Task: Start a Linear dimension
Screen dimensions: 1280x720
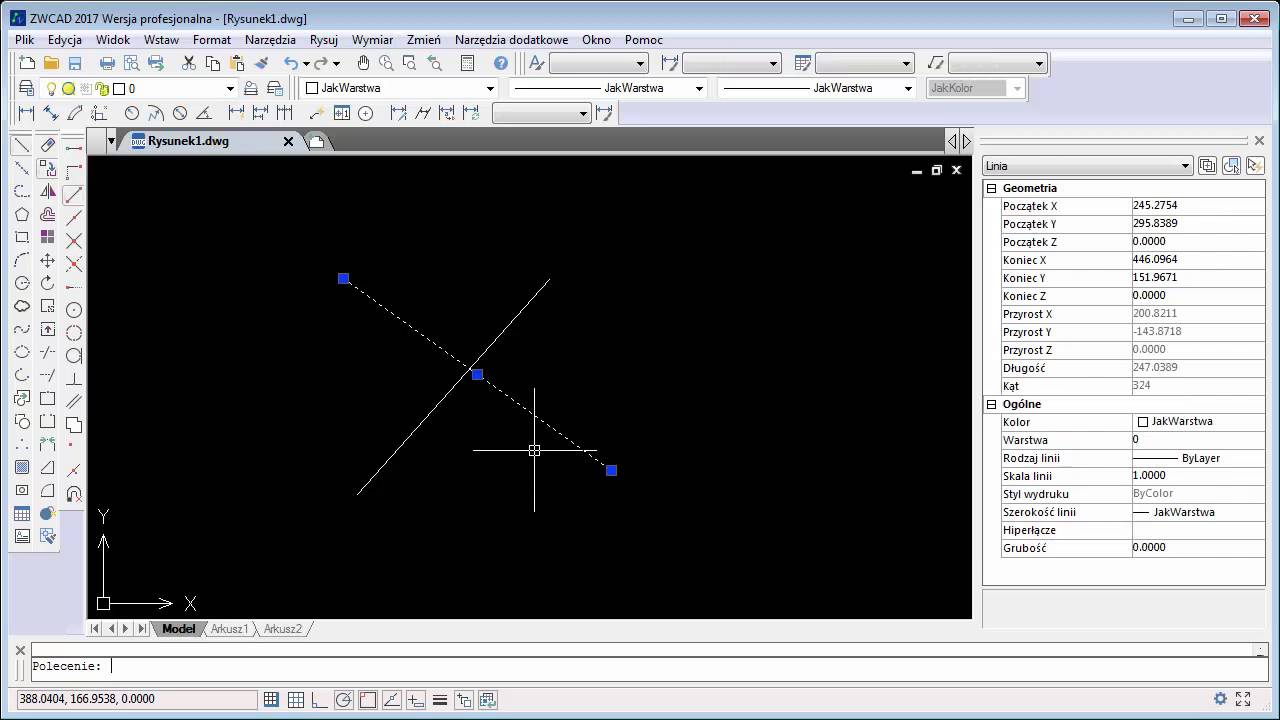Action: point(27,113)
